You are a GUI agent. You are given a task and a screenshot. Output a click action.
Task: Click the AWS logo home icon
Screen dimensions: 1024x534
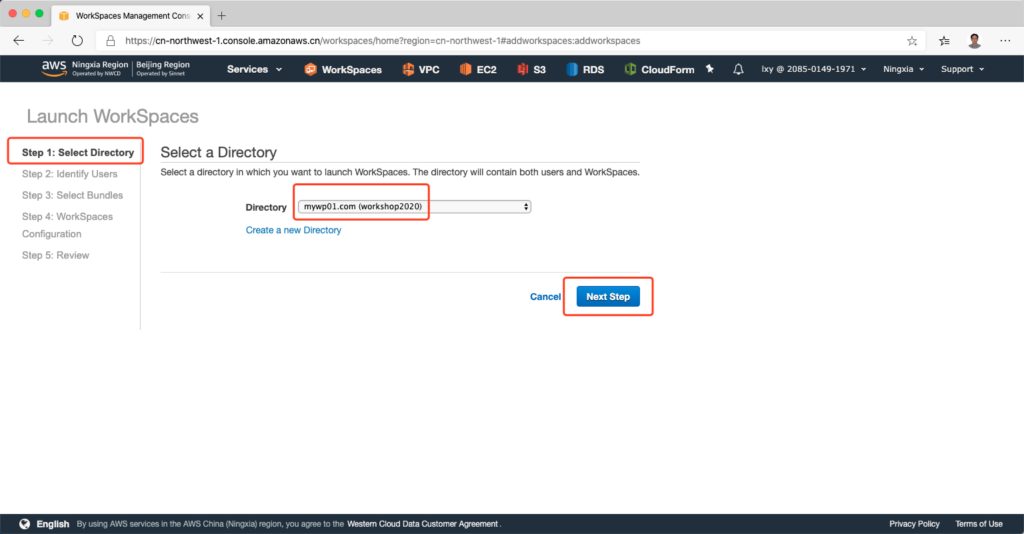click(53, 68)
